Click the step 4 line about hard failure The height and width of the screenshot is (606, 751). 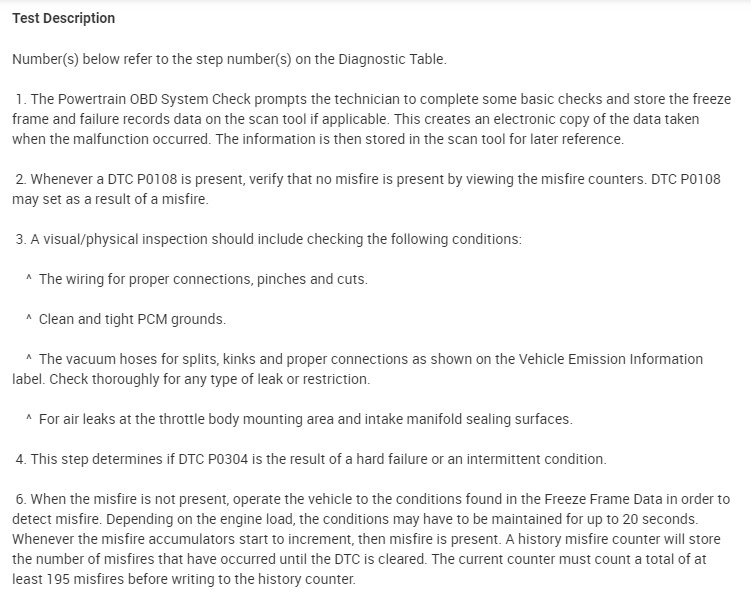[310, 459]
